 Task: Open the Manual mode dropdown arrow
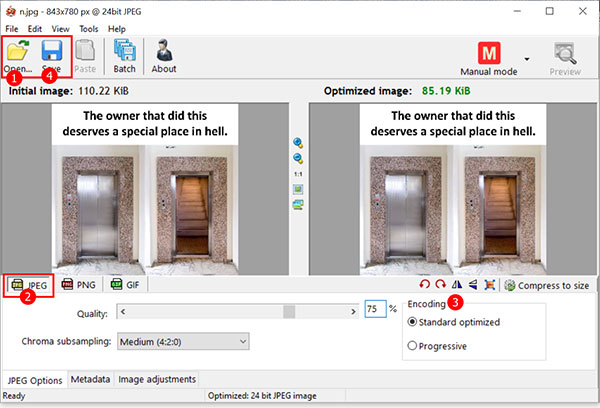[527, 59]
